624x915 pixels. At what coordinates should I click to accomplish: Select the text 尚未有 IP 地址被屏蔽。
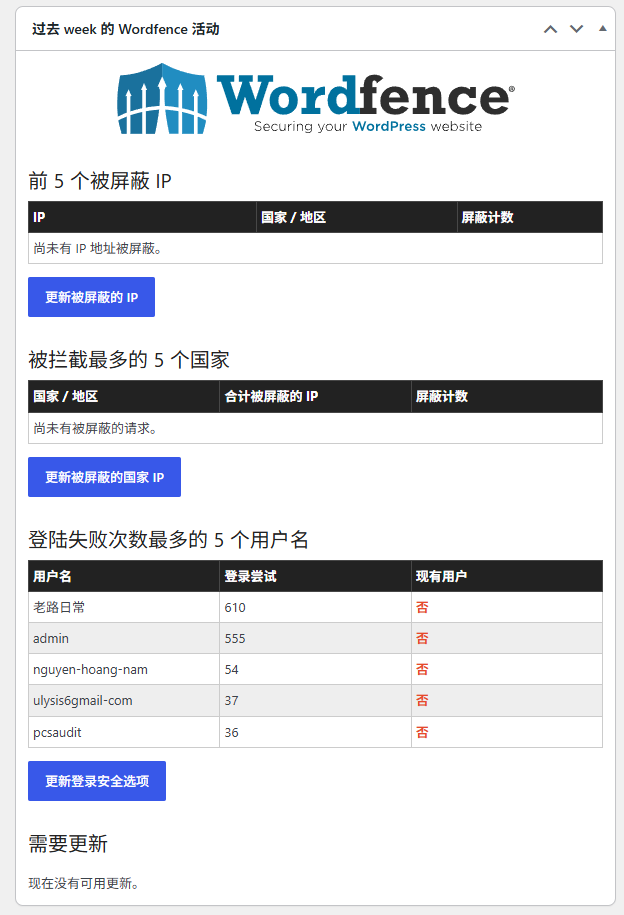coord(97,249)
